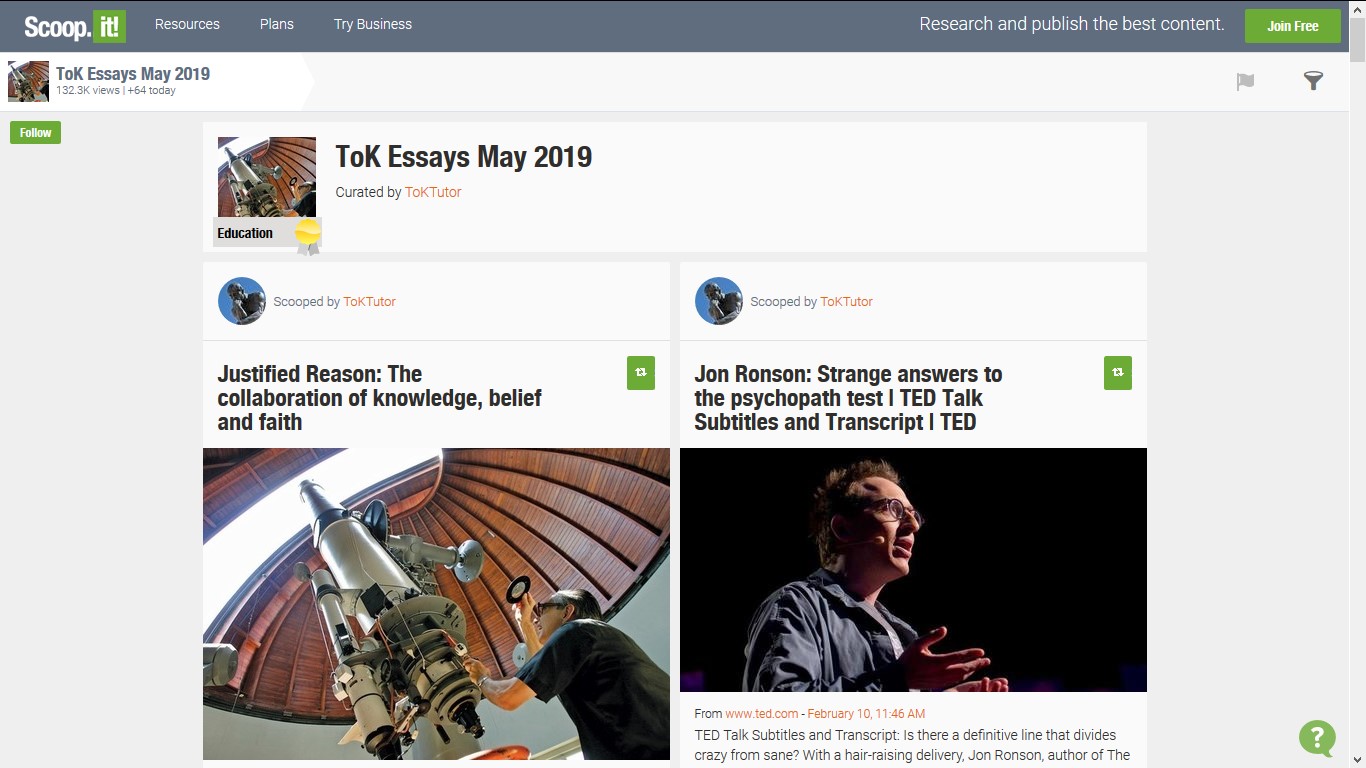Rescoop the Jon Ronson post
The width and height of the screenshot is (1366, 768).
[1118, 373]
